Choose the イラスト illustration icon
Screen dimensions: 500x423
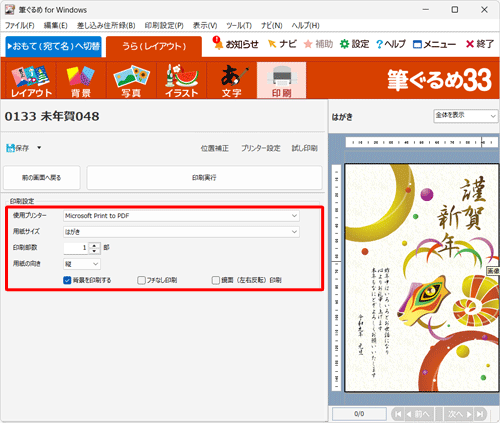point(182,80)
